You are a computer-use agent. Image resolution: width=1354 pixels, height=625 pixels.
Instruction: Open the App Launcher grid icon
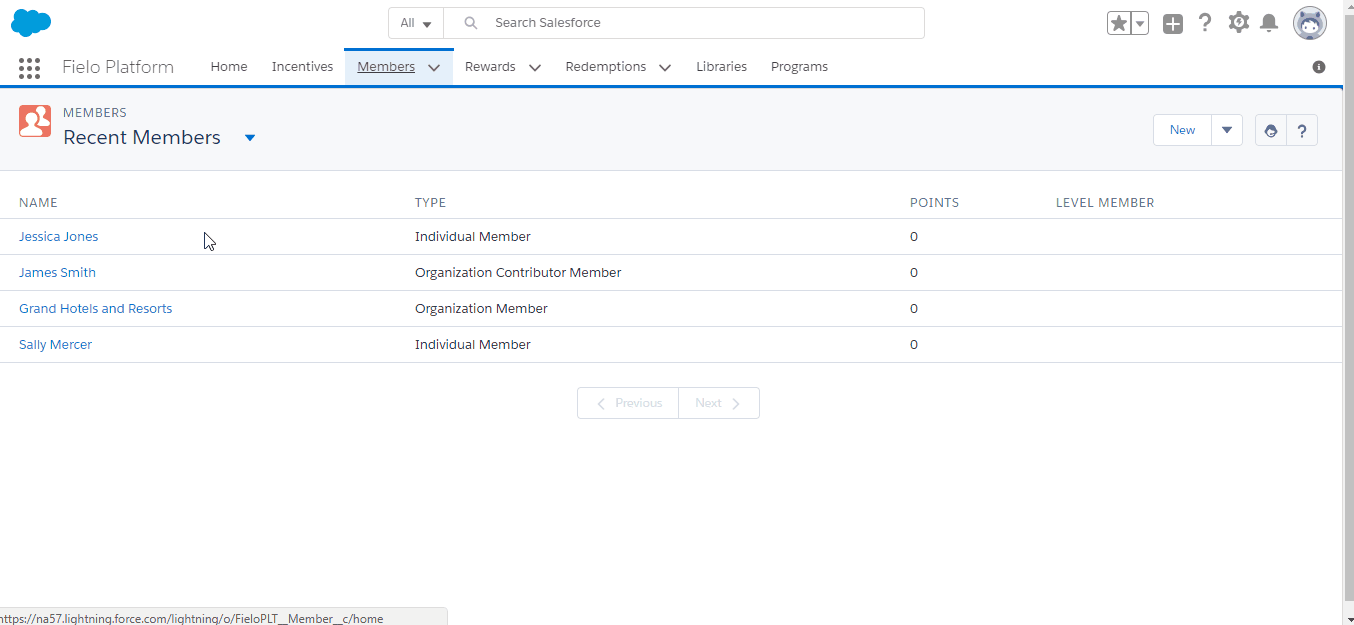point(29,67)
